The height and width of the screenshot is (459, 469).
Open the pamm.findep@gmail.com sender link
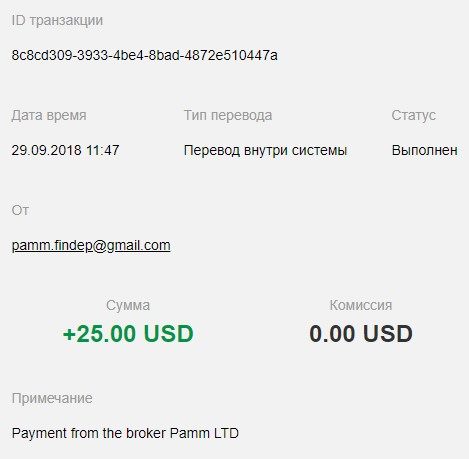pyautogui.click(x=91, y=246)
